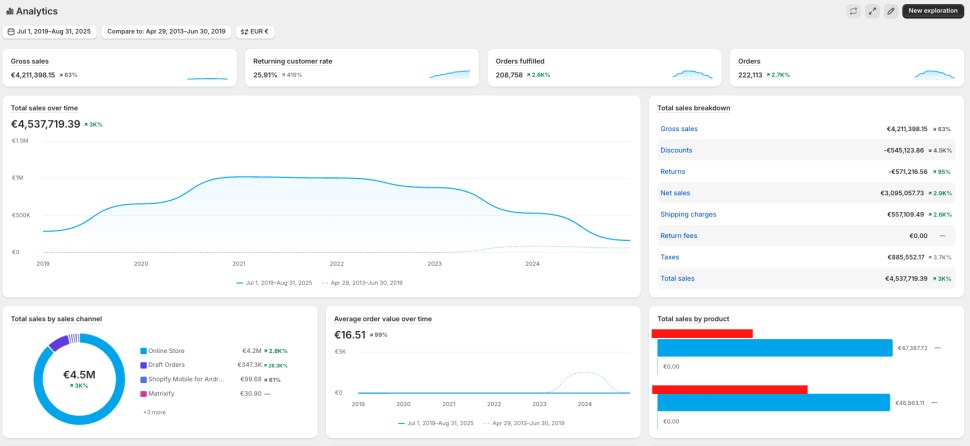Image resolution: width=970 pixels, height=446 pixels.
Task: Click the Matrixify pink legend square
Action: point(144,393)
